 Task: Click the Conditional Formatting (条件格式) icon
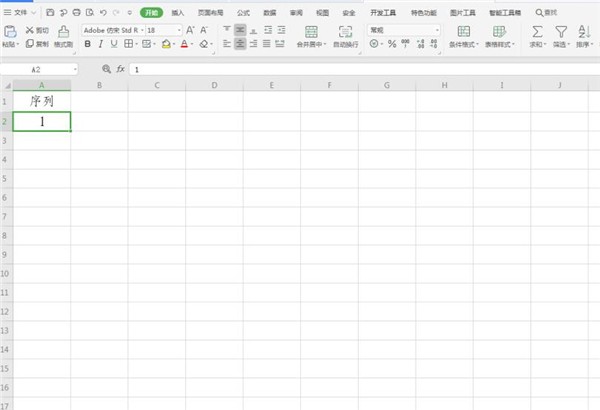[464, 31]
